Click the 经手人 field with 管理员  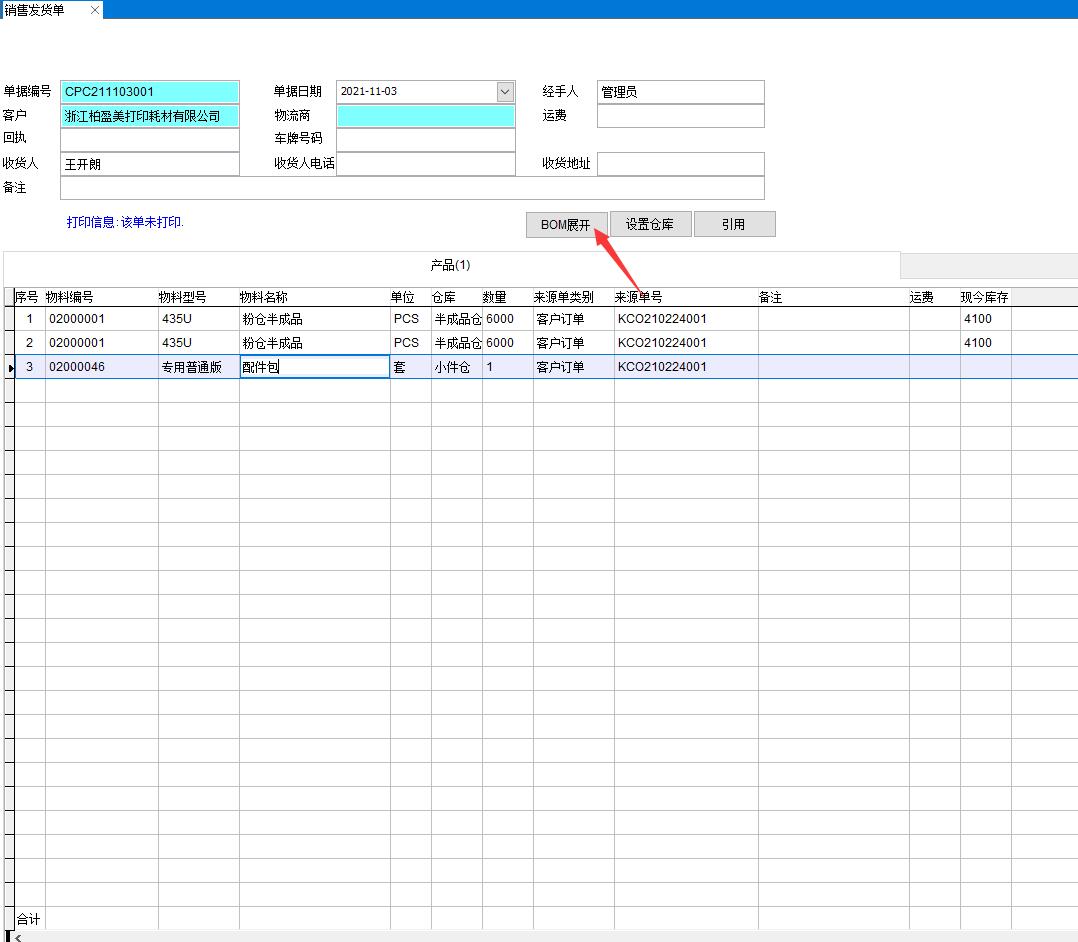pyautogui.click(x=680, y=92)
